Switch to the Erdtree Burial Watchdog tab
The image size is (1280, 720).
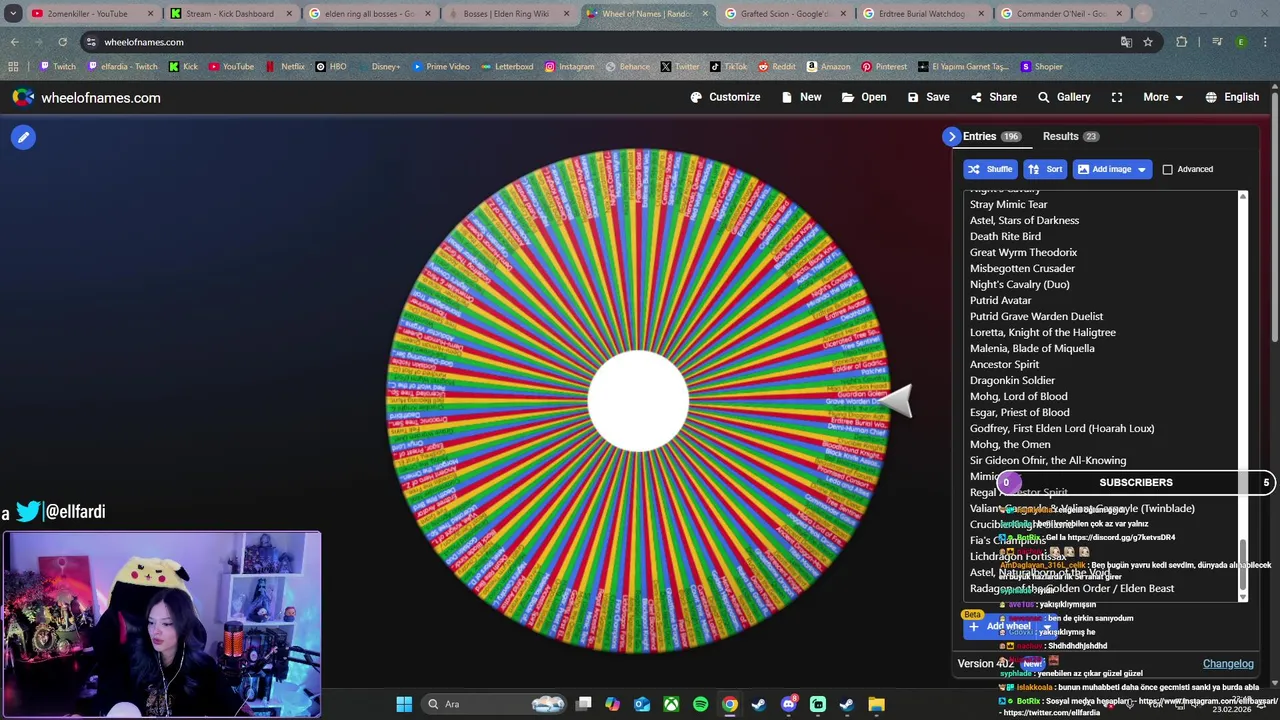coord(922,14)
